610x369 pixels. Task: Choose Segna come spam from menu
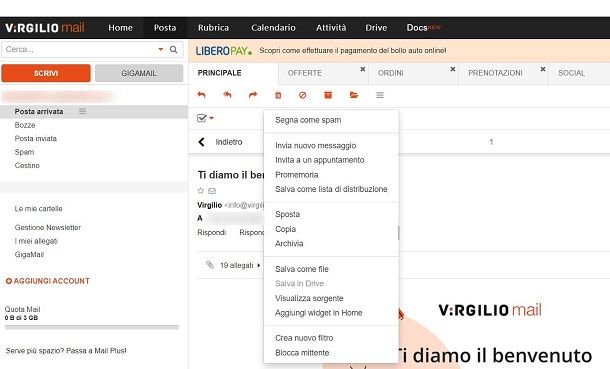(x=308, y=120)
